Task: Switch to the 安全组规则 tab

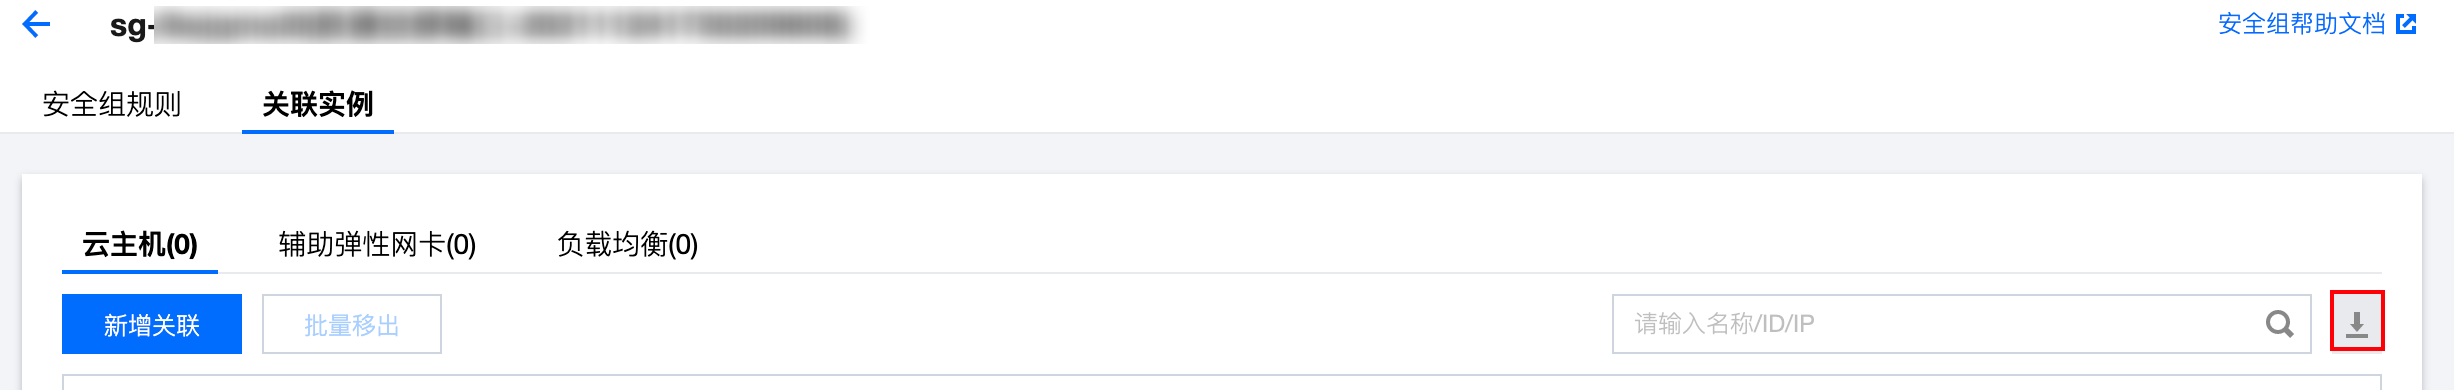Action: pos(112,104)
